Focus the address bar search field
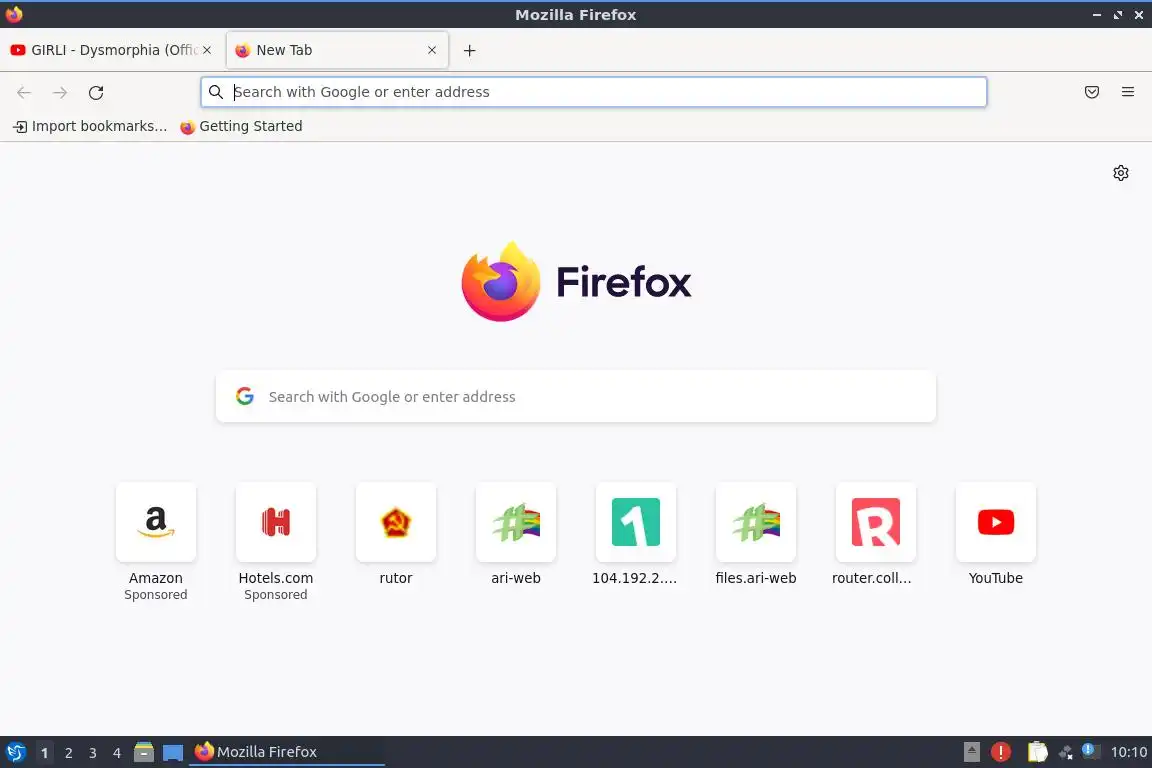The height and width of the screenshot is (768, 1152). [594, 92]
